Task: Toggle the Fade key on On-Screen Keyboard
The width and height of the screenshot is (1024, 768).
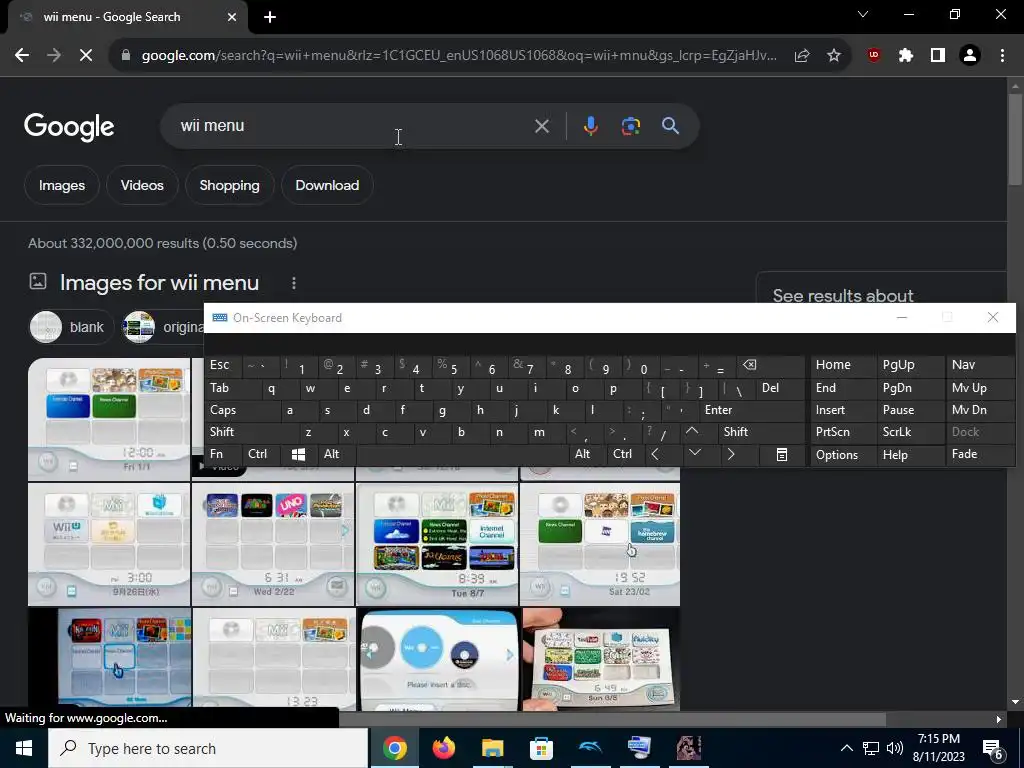Action: pos(980,454)
